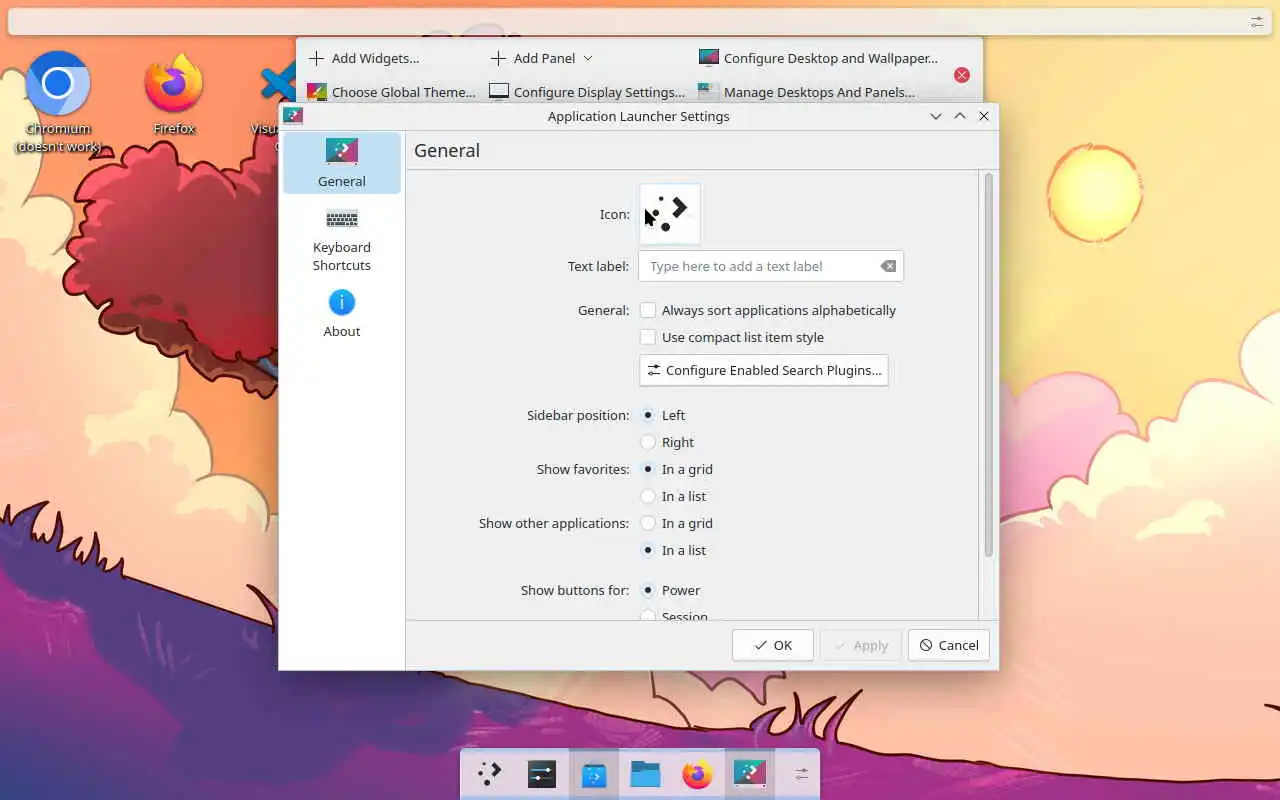Click the Cancel button

pos(949,645)
